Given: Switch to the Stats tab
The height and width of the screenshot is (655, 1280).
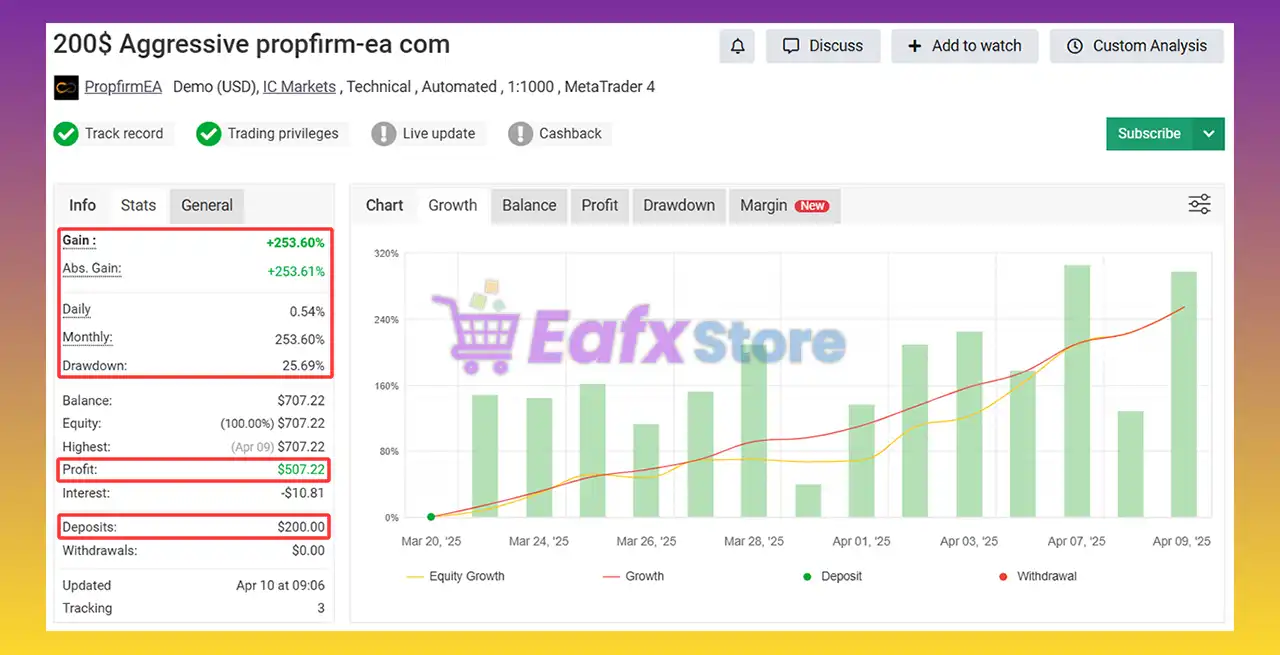Looking at the screenshot, I should pyautogui.click(x=138, y=205).
